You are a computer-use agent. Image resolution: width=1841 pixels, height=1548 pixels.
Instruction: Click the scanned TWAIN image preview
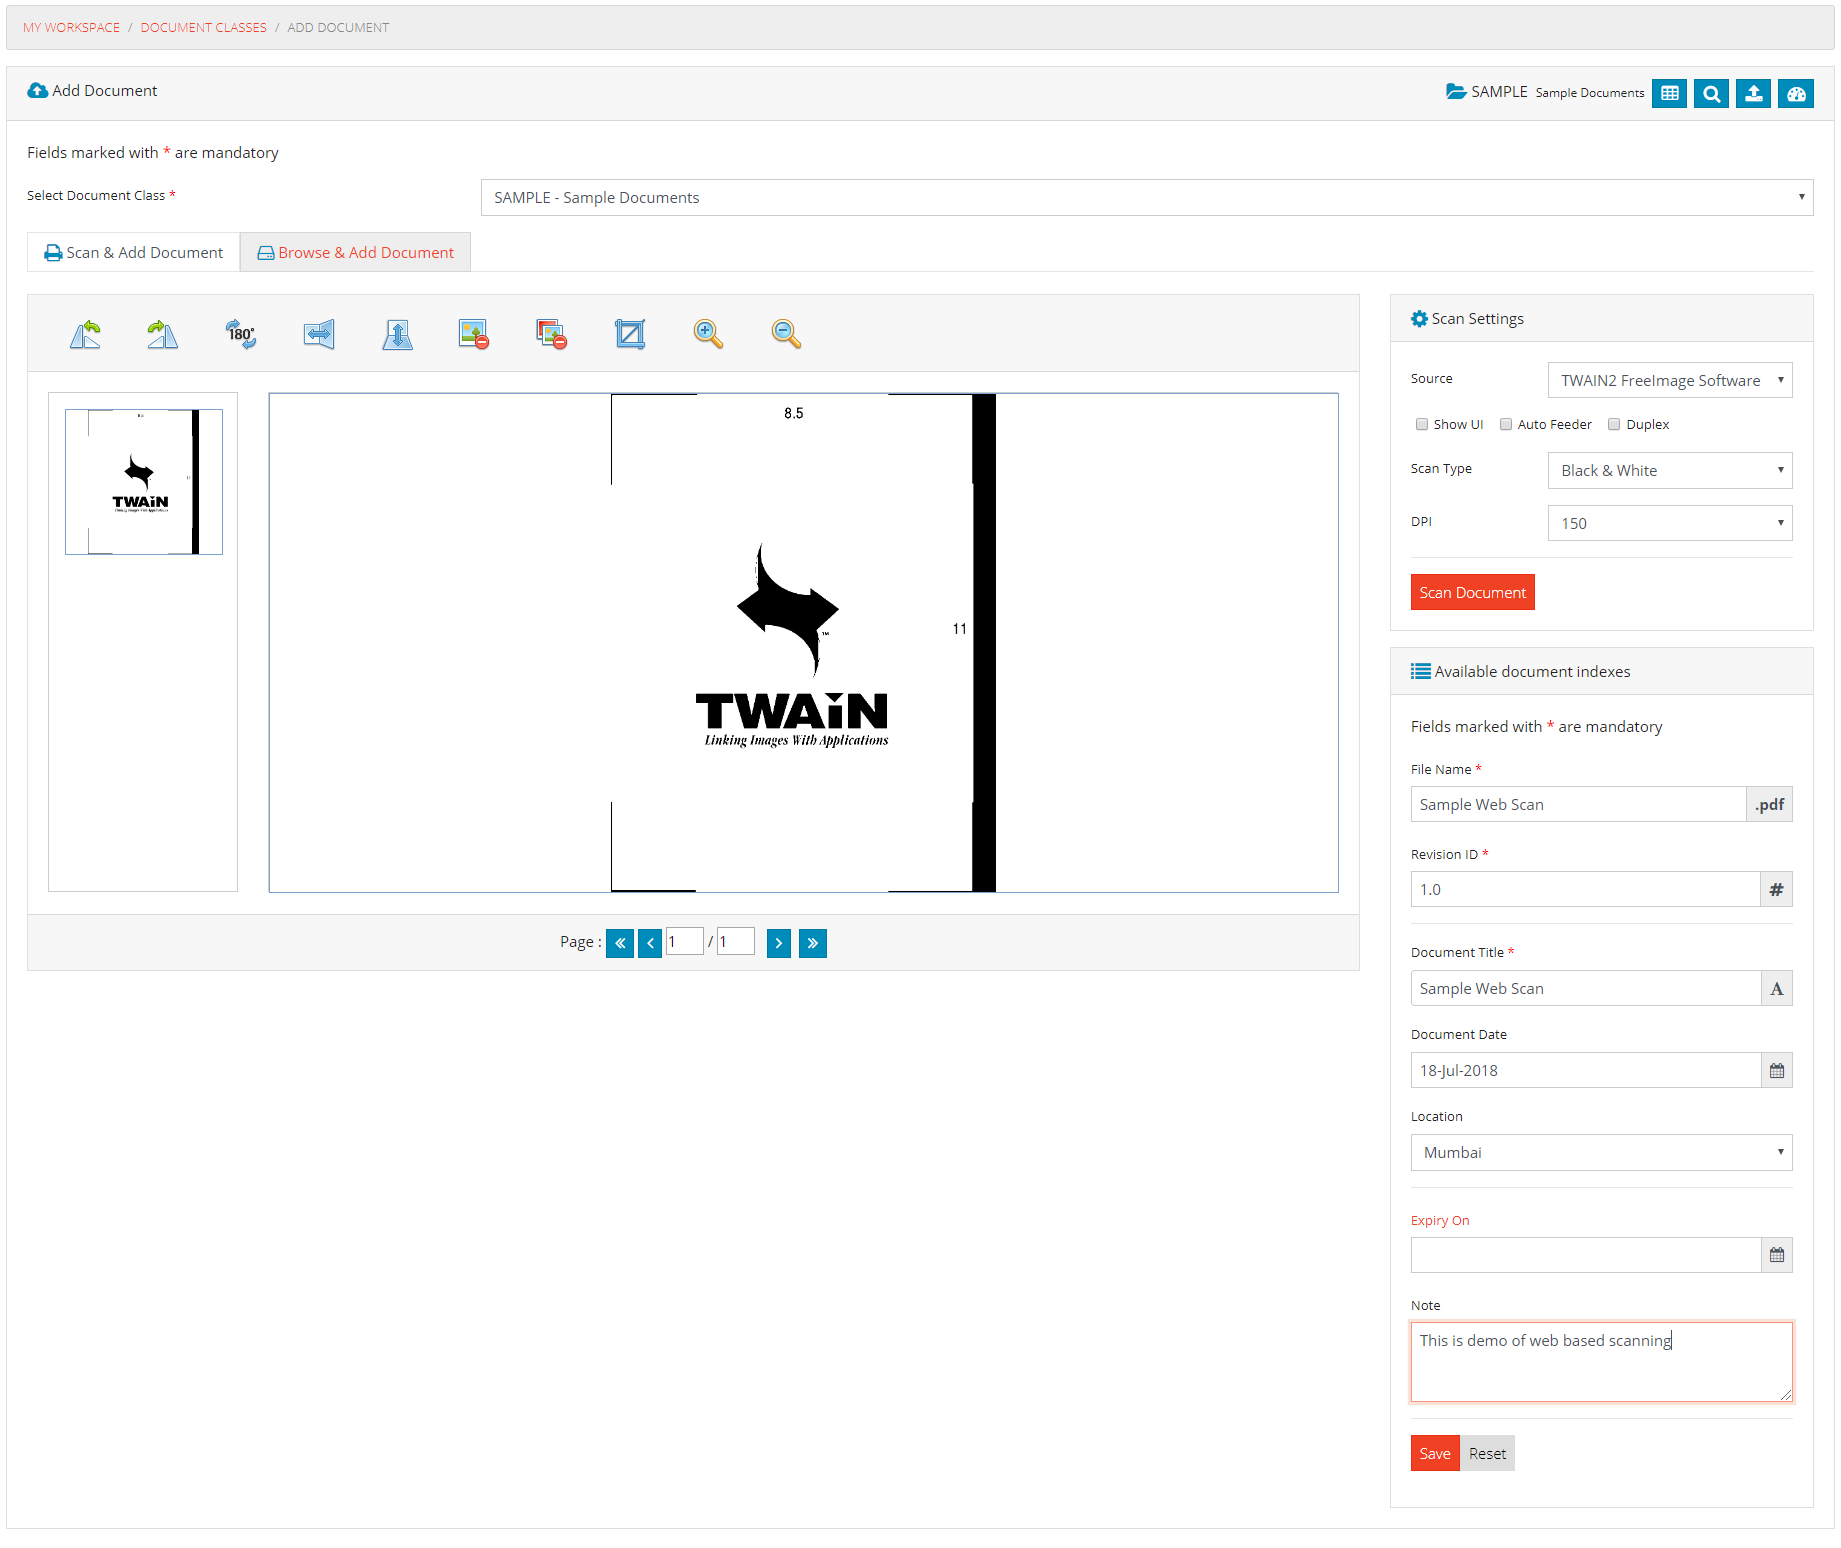[803, 642]
